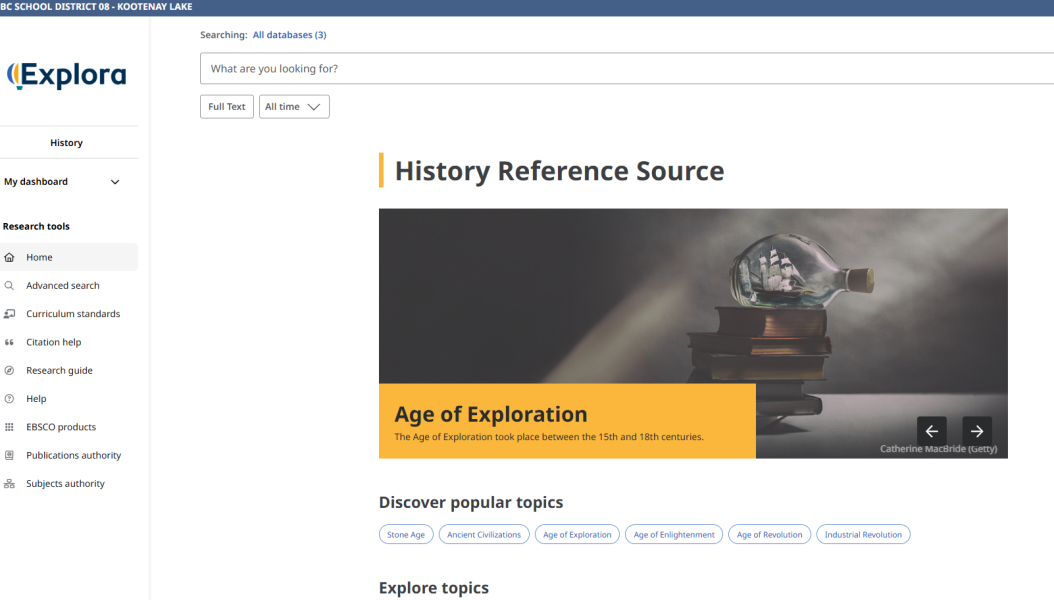Screen dimensions: 1054x600
Task: Open the EBSCO products grid icon
Action: [x=9, y=427]
